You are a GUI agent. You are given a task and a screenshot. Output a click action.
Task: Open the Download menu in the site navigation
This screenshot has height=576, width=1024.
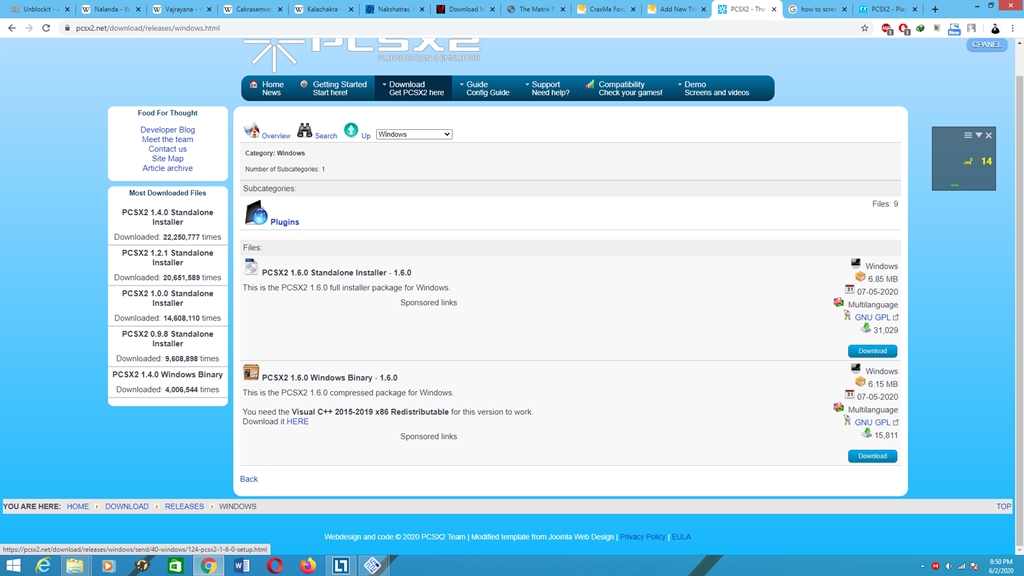pyautogui.click(x=411, y=88)
